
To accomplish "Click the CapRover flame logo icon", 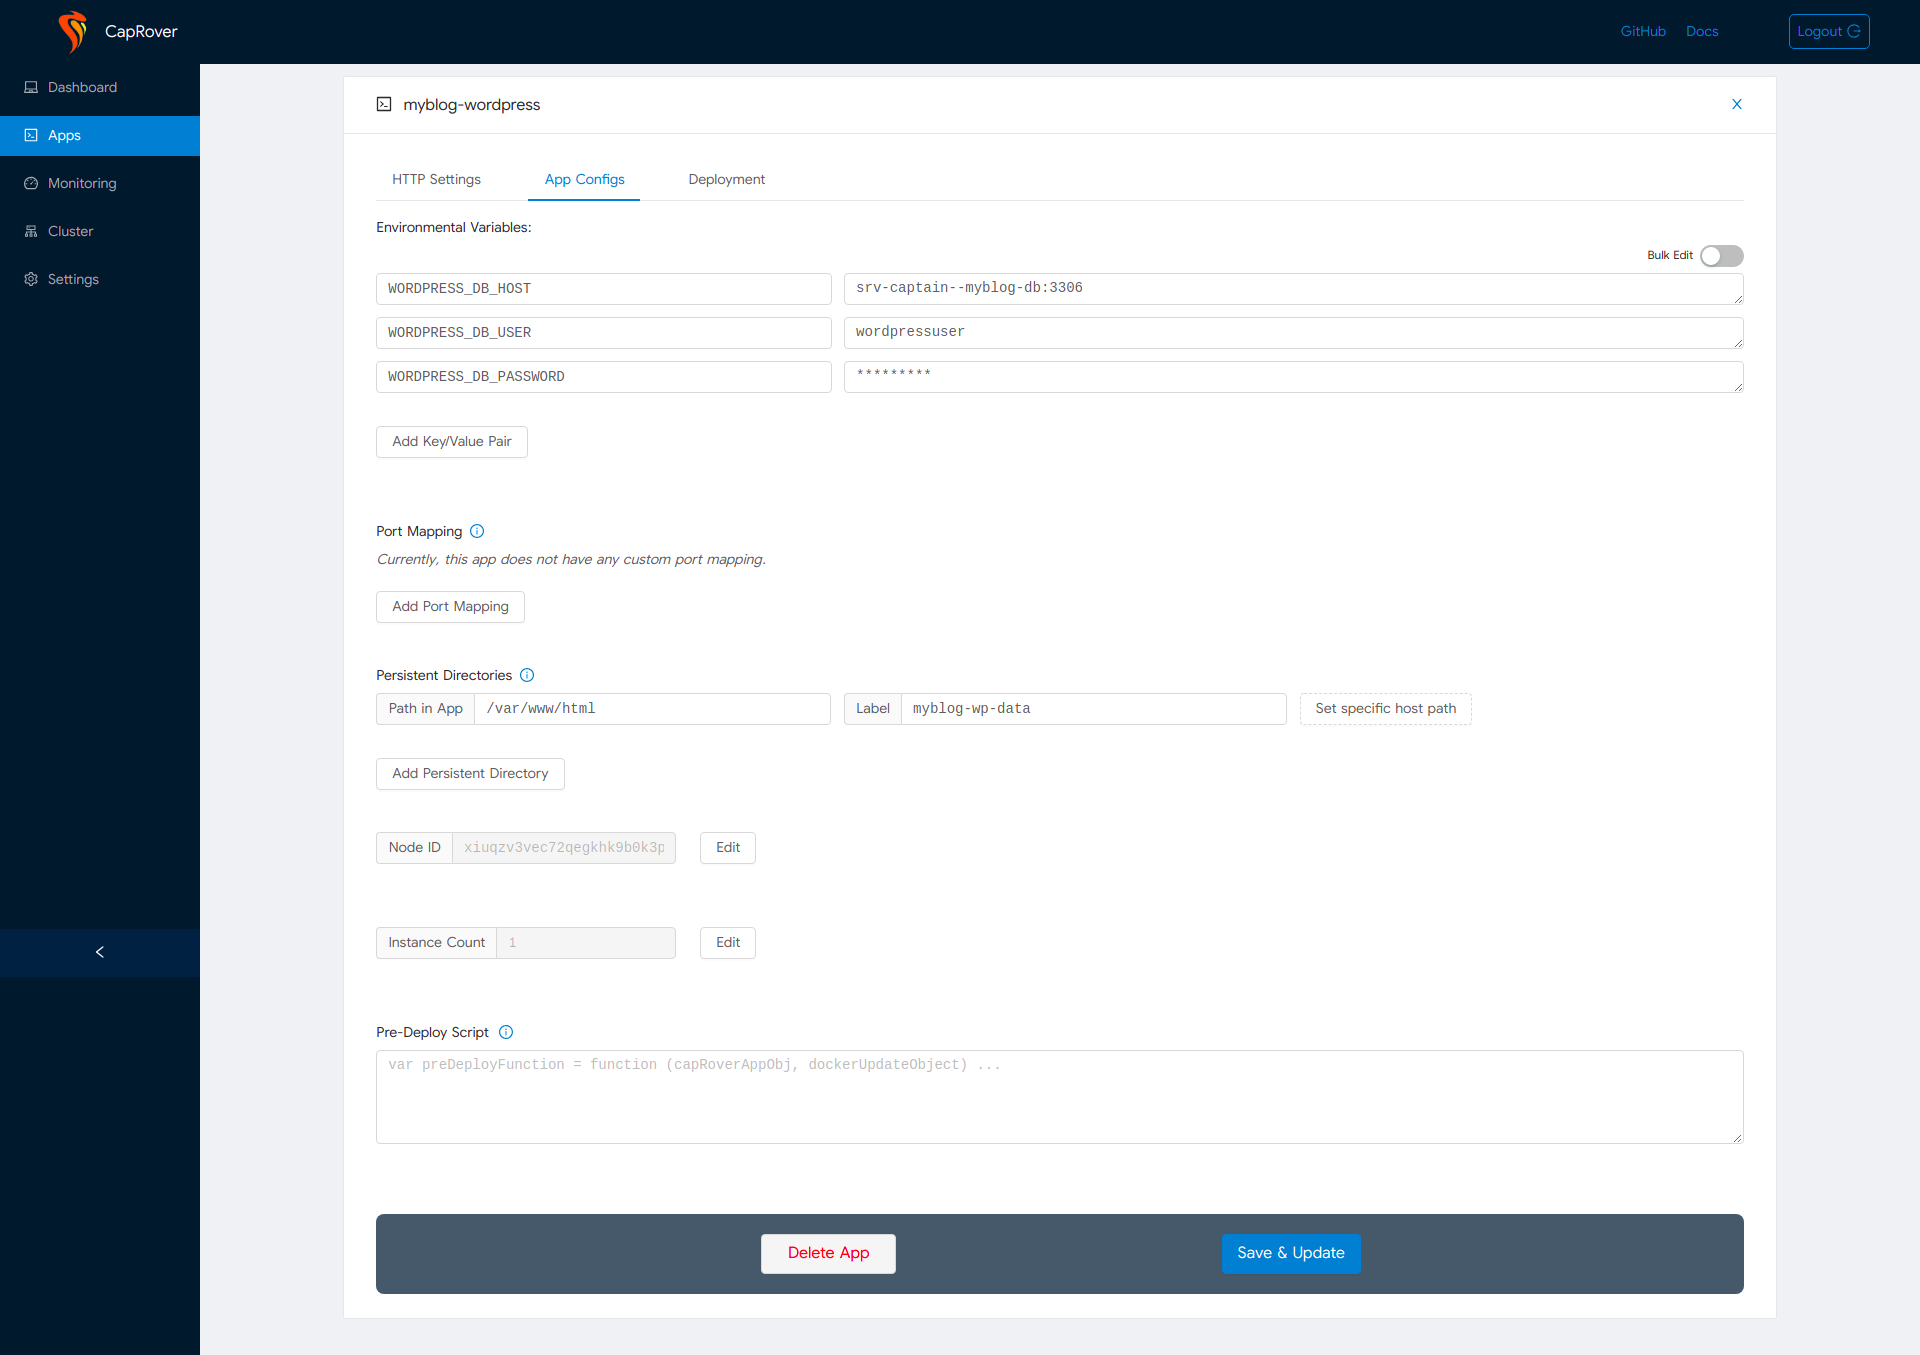I will pos(75,31).
